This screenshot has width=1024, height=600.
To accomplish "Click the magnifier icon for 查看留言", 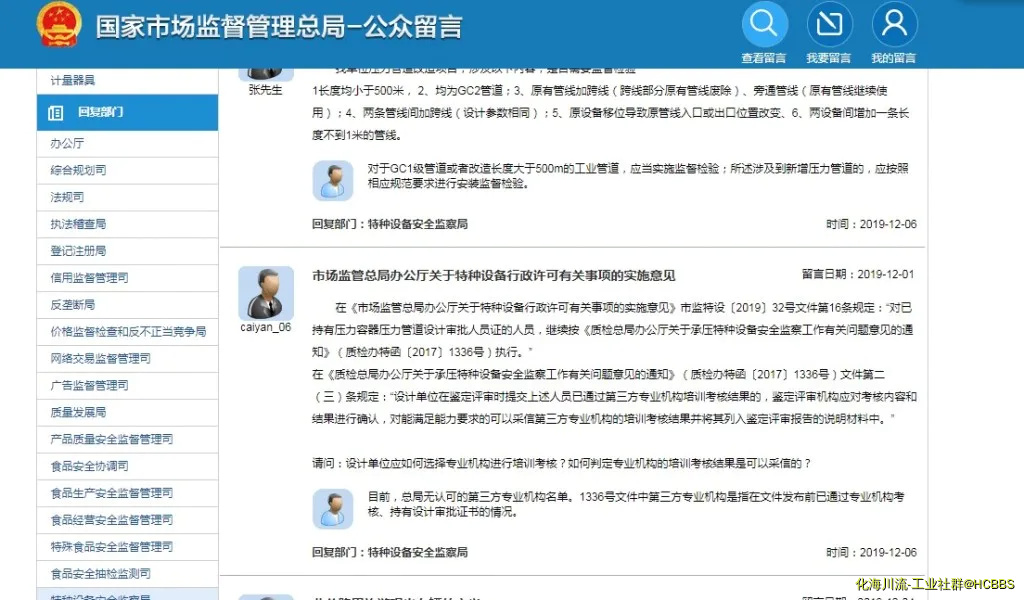I will click(x=764, y=25).
